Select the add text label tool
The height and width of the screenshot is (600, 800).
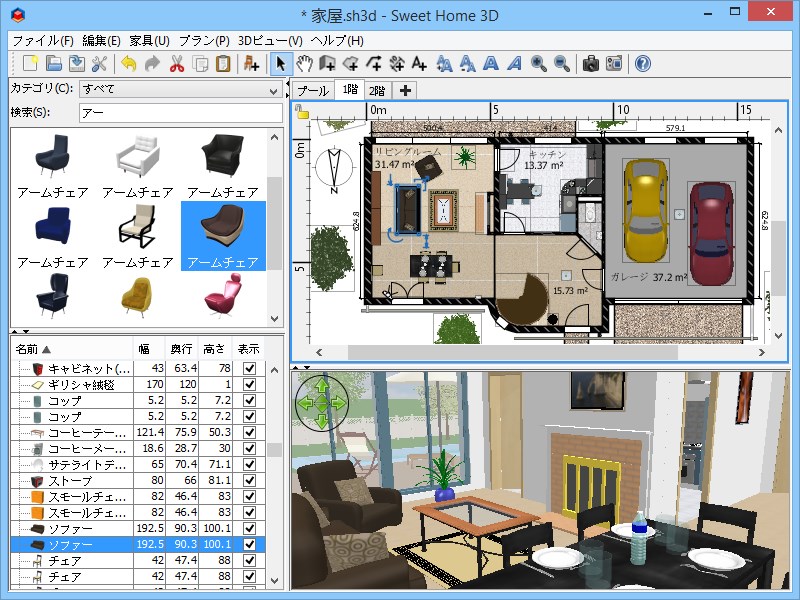[419, 64]
